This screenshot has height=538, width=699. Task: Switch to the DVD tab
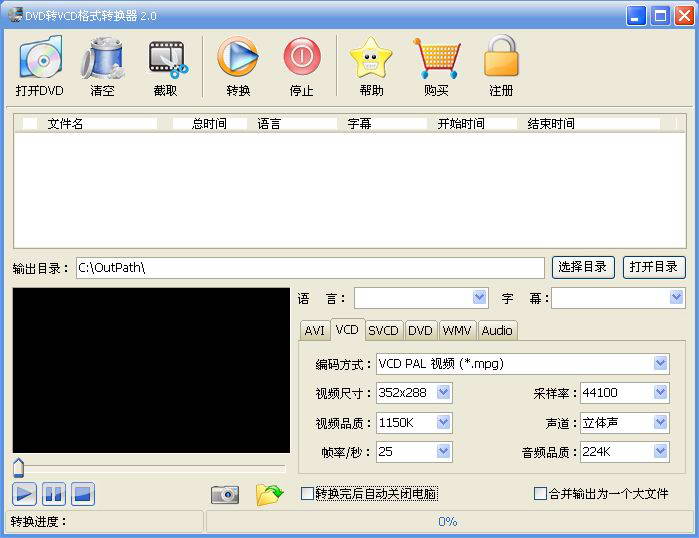[420, 330]
